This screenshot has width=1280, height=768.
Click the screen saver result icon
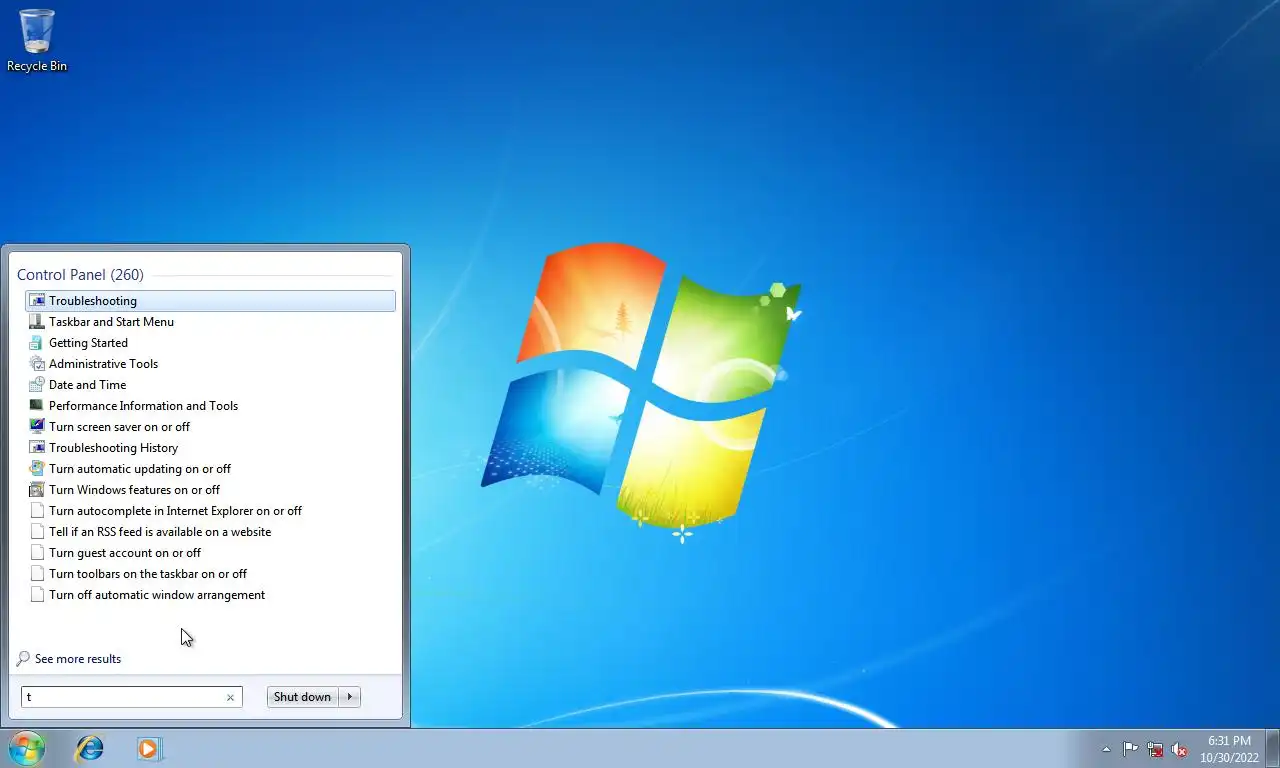click(x=37, y=427)
